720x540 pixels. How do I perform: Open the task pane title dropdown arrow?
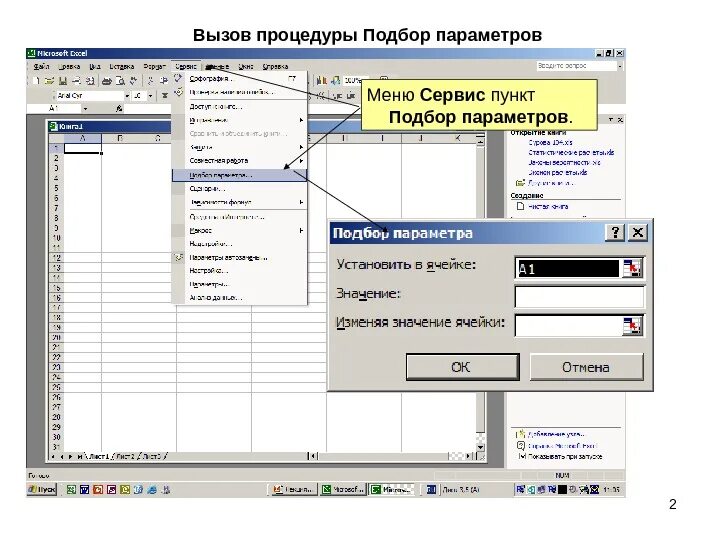click(611, 119)
